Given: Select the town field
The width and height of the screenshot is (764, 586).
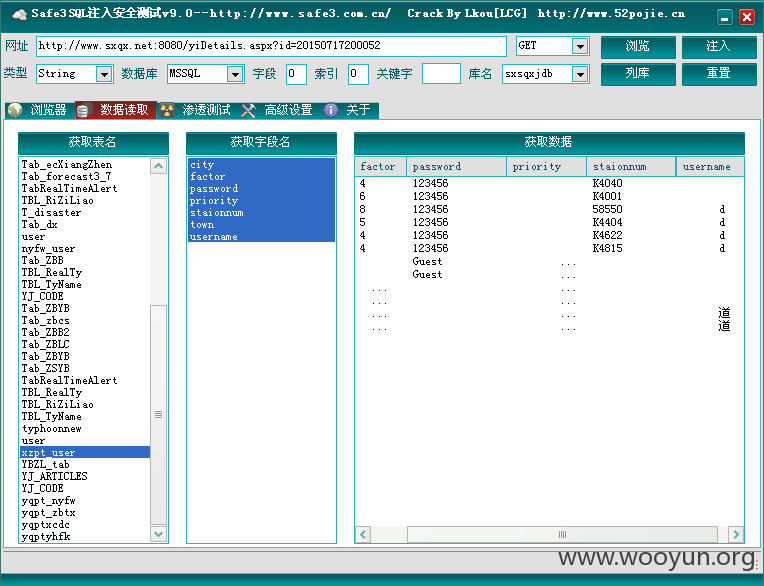Looking at the screenshot, I should click(x=262, y=225).
